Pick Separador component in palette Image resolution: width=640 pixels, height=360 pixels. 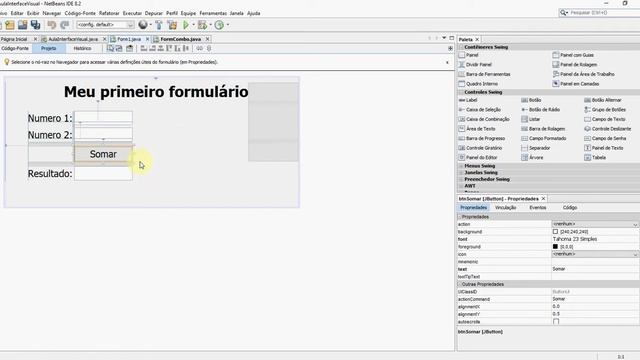pyautogui.click(x=536, y=148)
